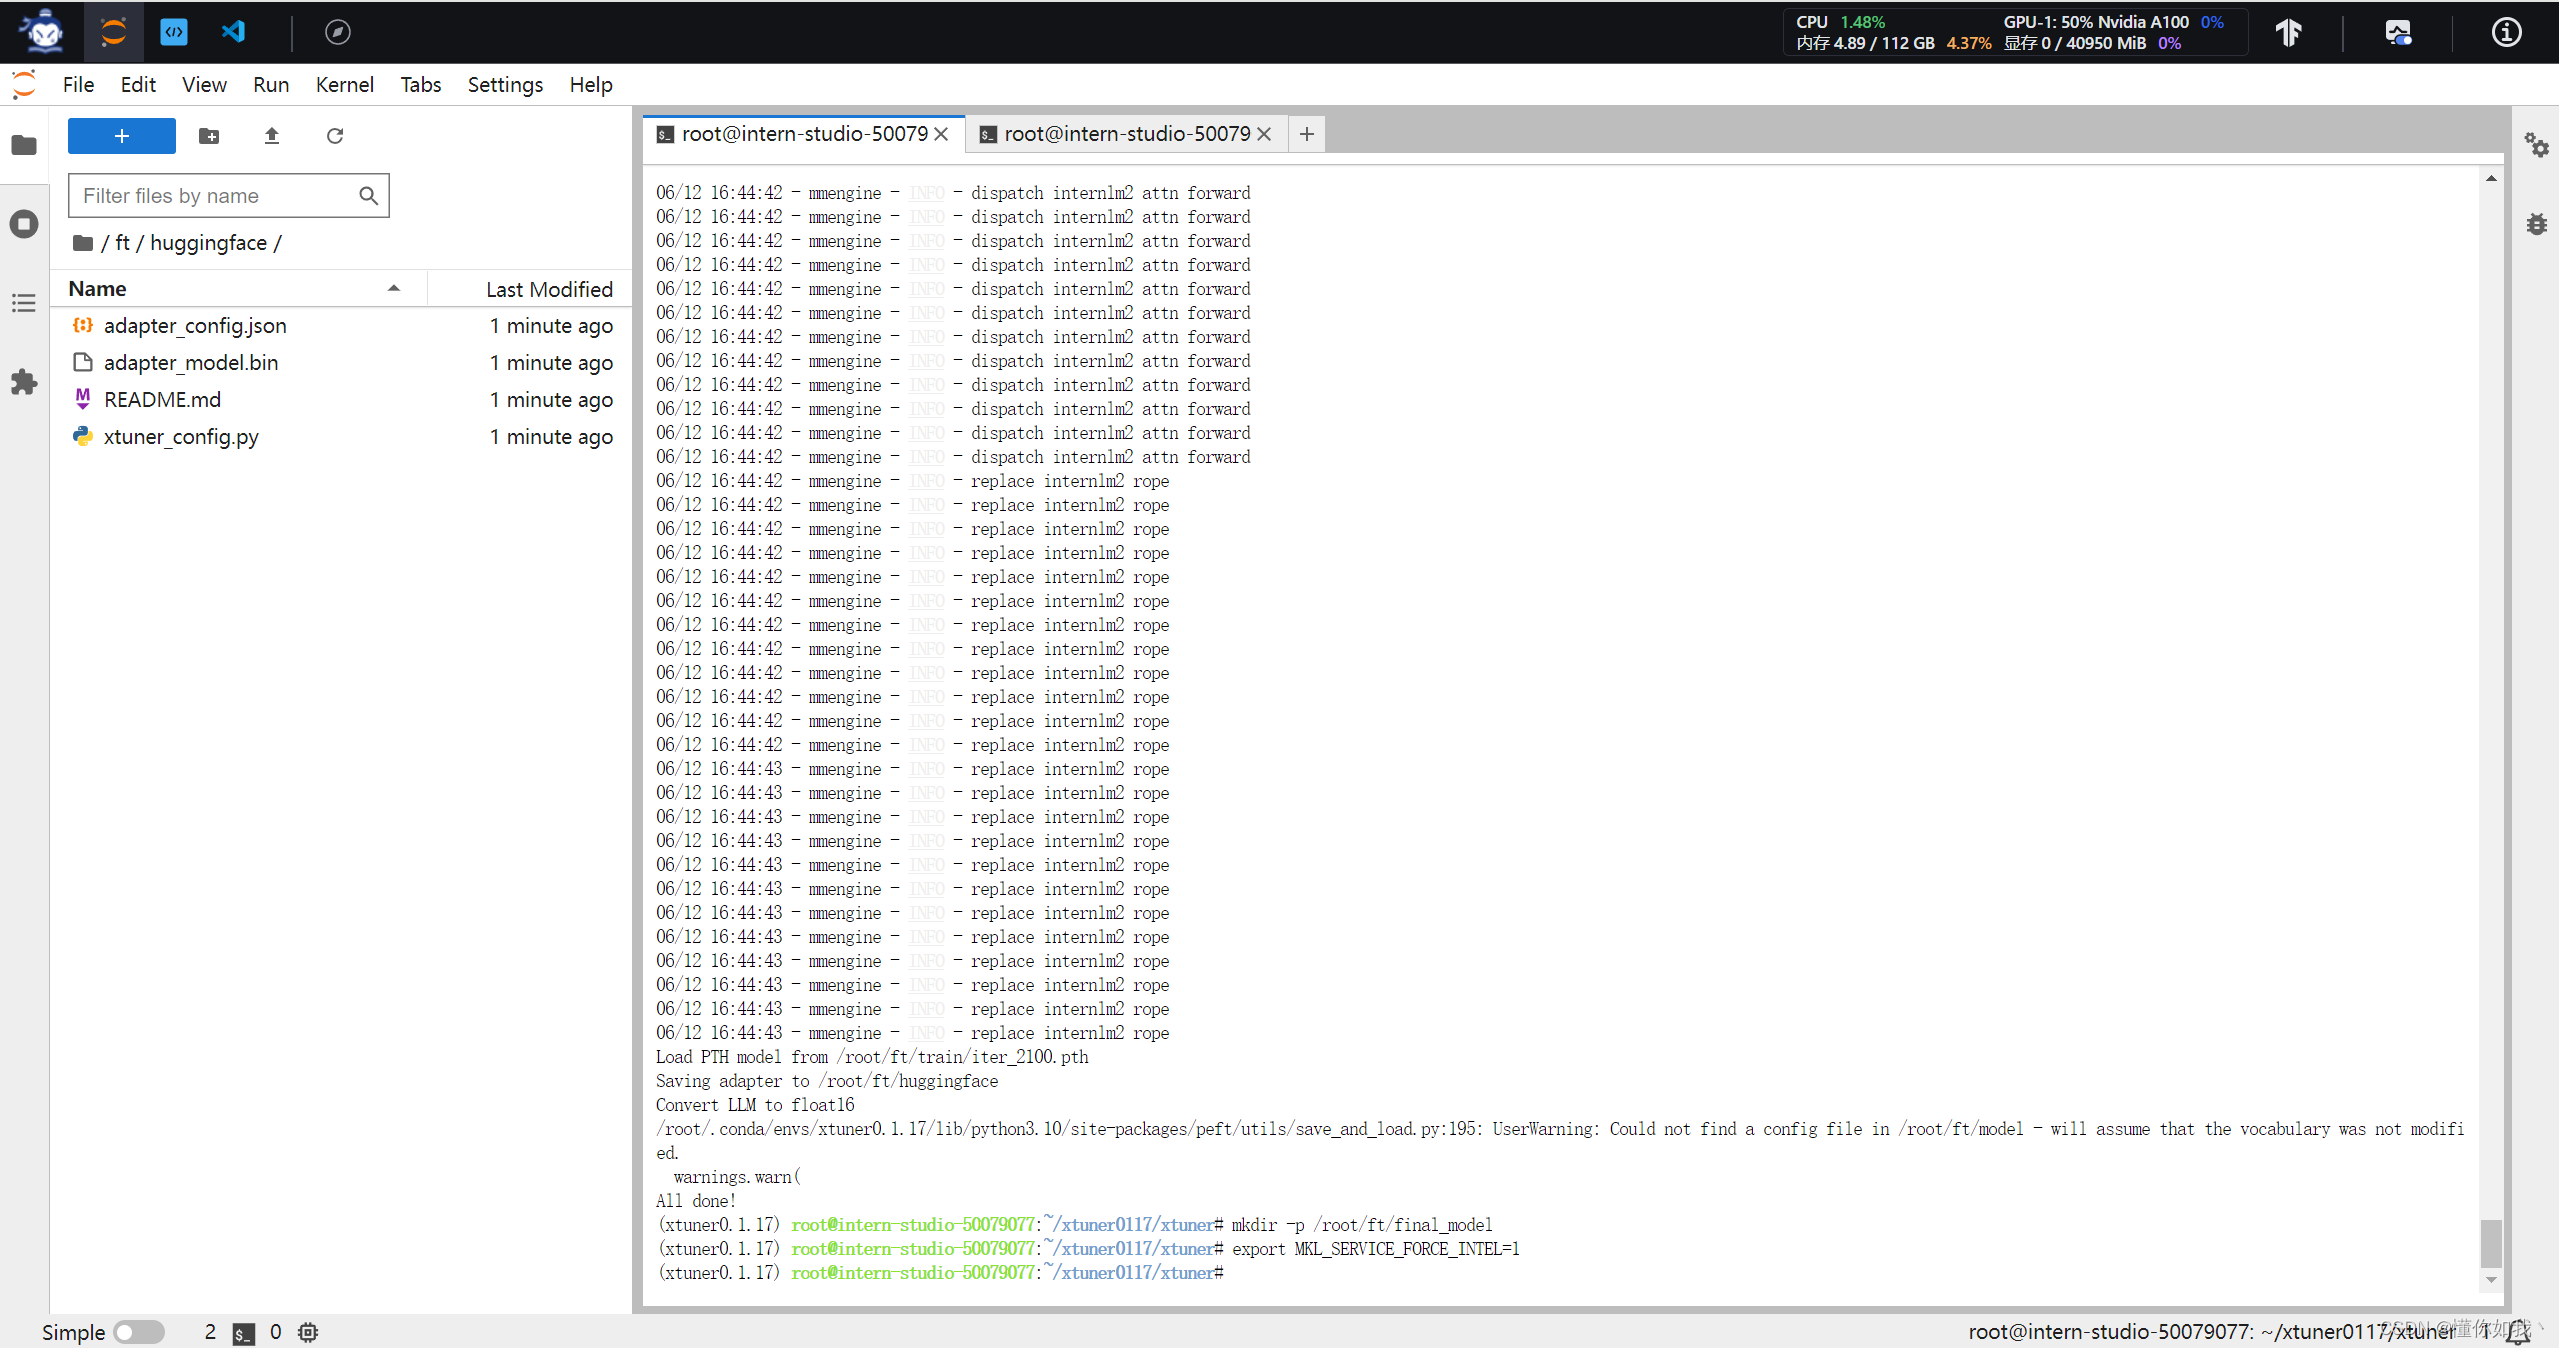The height and width of the screenshot is (1348, 2559).
Task: Click the blue New Launcher plus button
Action: [122, 136]
